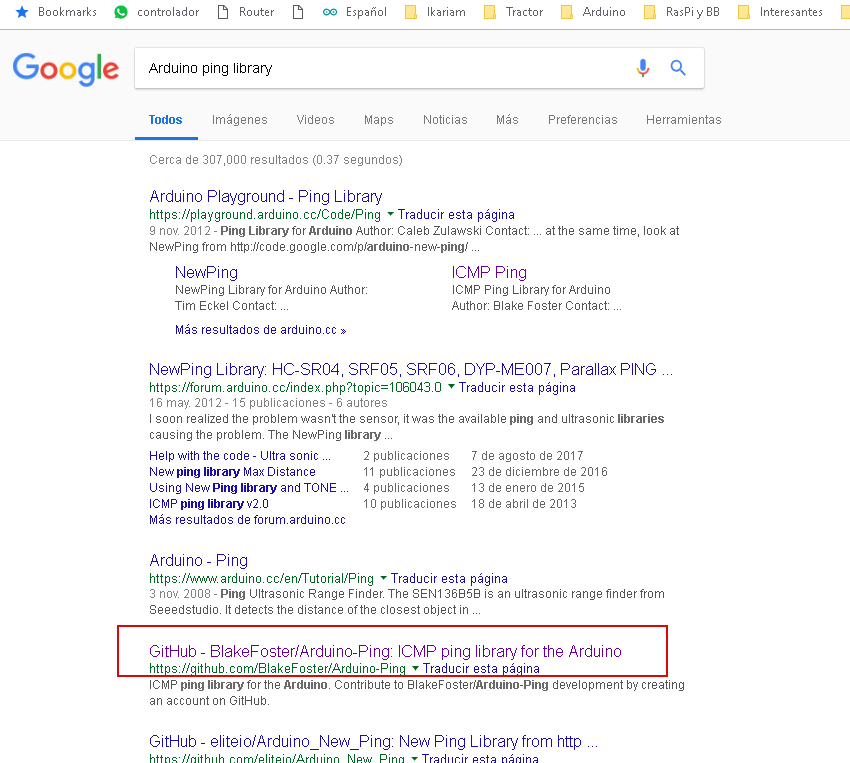Image resolution: width=850 pixels, height=763 pixels.
Task: Click '23 de diciembre de 2016' date
Action: [x=539, y=471]
